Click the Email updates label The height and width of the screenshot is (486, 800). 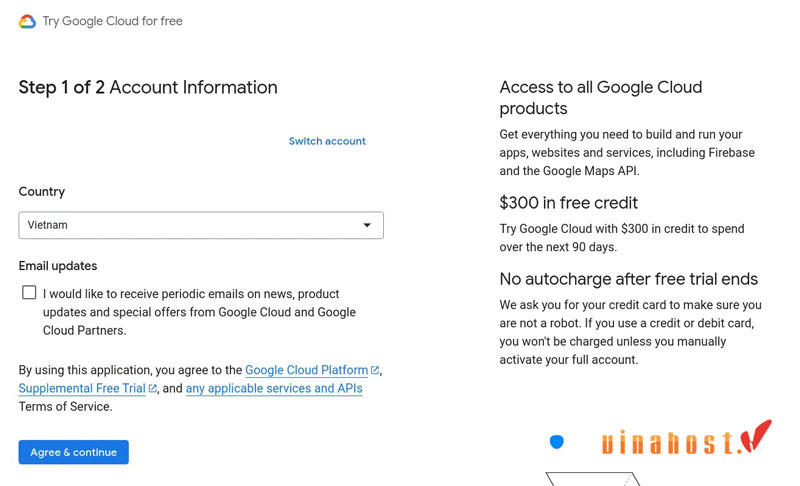coord(58,266)
